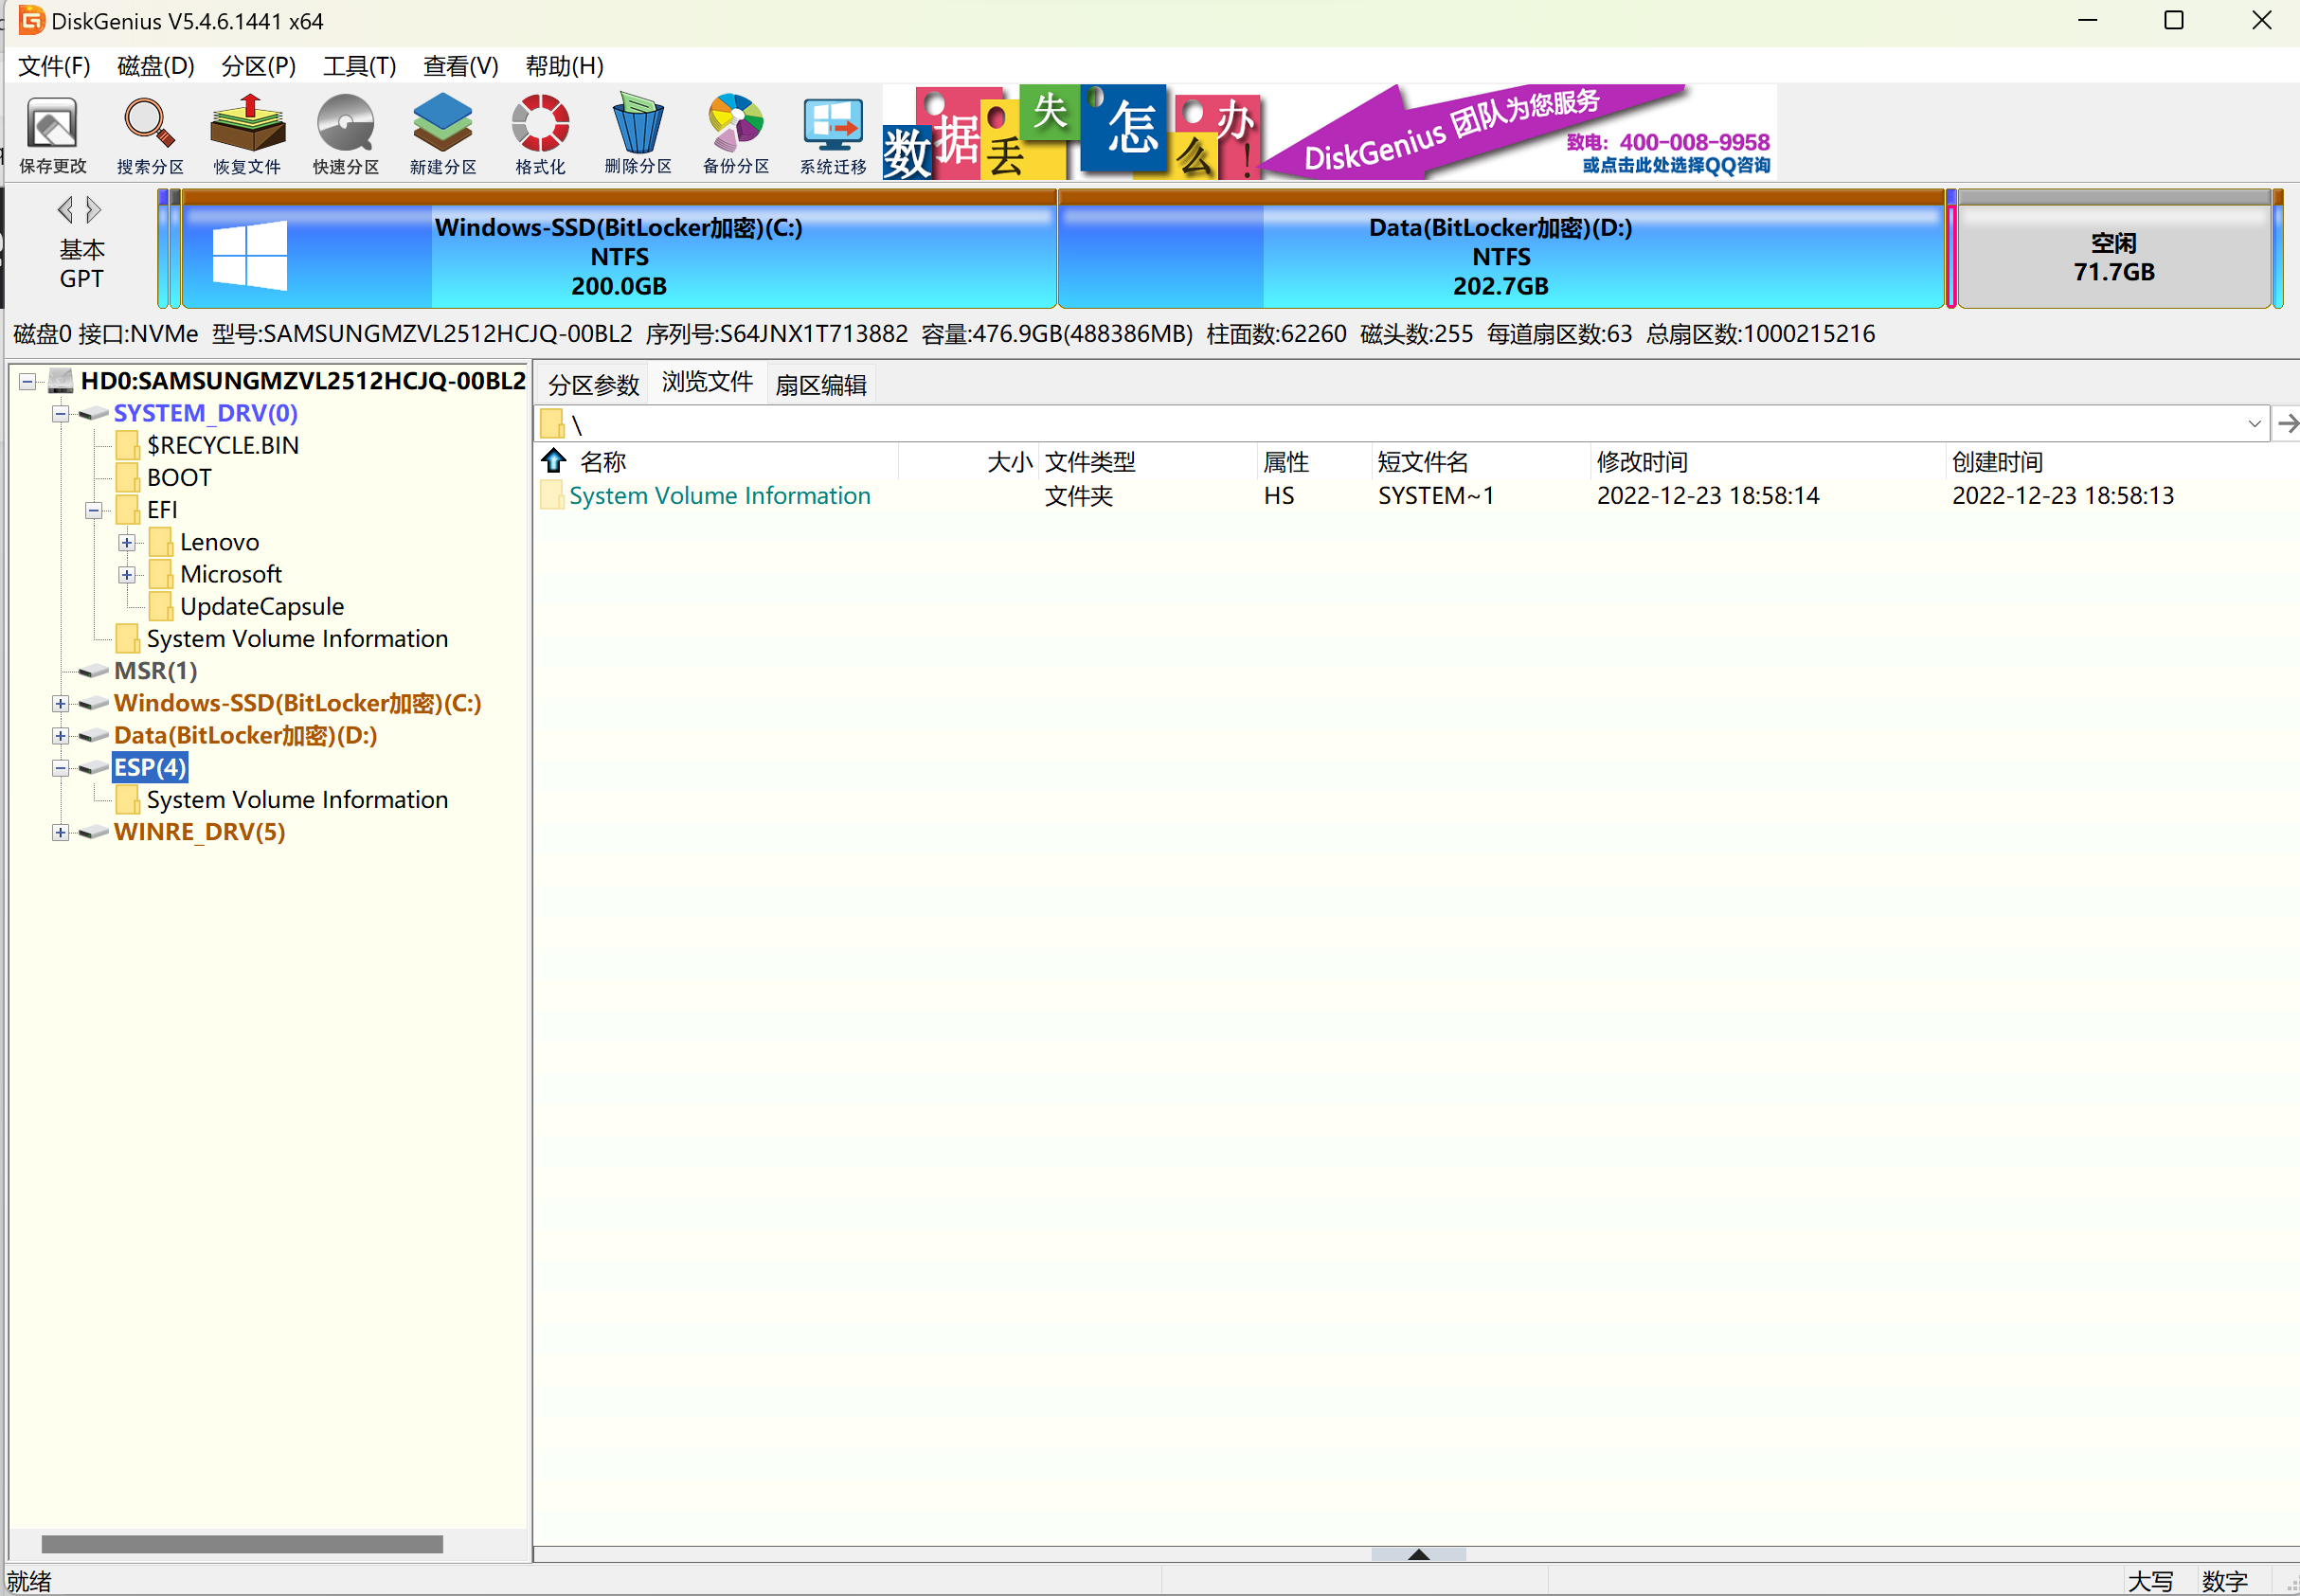Go to parent folder with up arrow
Screen dimensions: 2300x1596
tap(554, 461)
